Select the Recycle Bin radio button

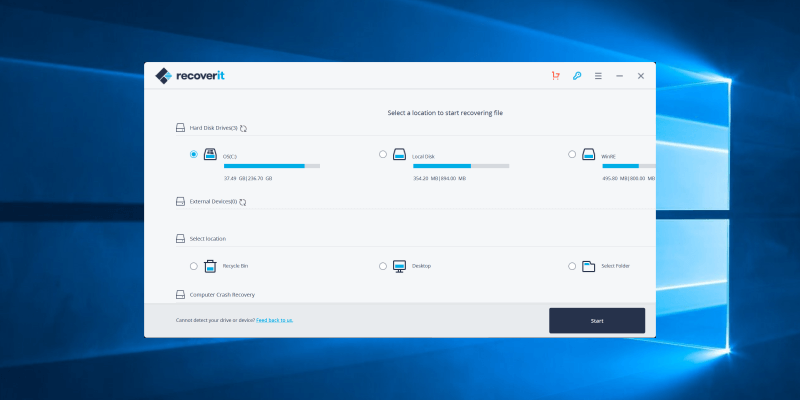(x=193, y=266)
